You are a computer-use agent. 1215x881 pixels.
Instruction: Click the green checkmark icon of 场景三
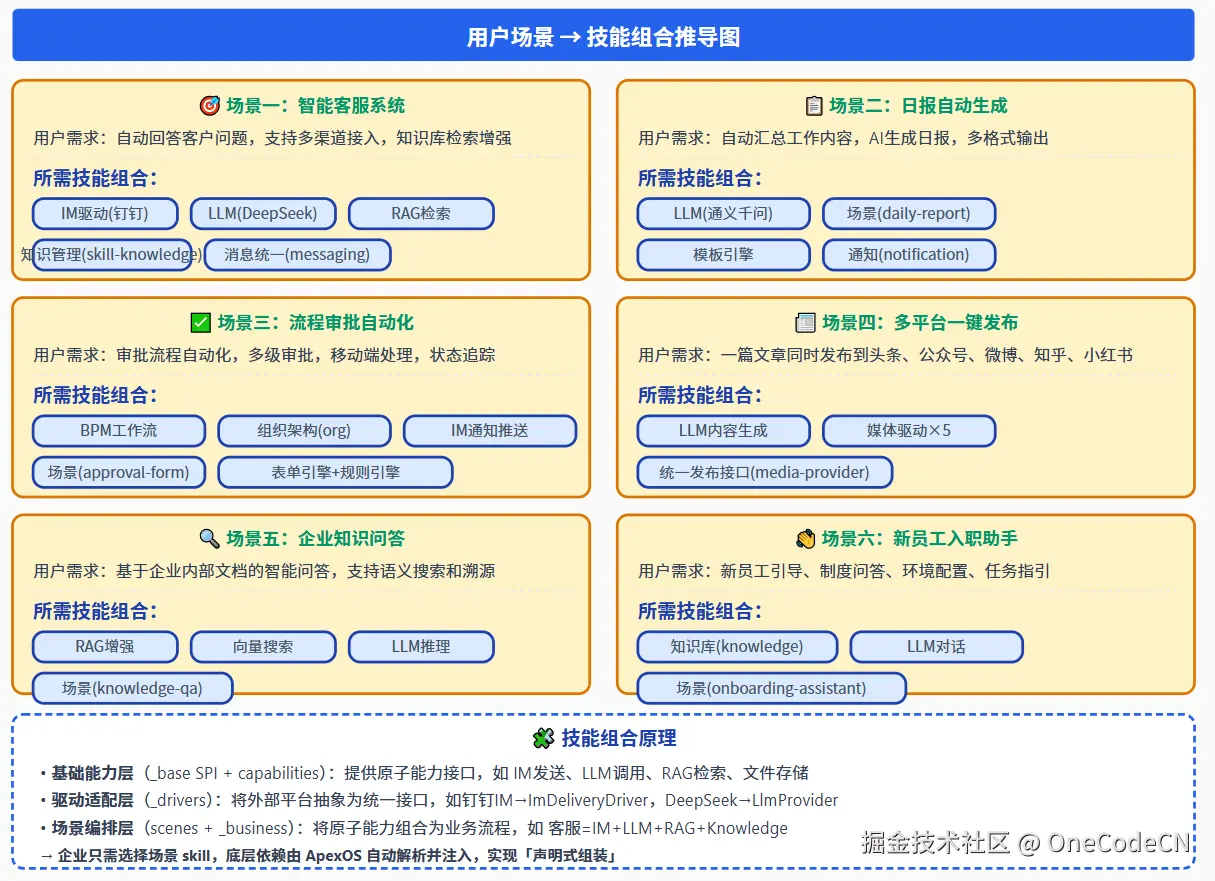[x=202, y=321]
